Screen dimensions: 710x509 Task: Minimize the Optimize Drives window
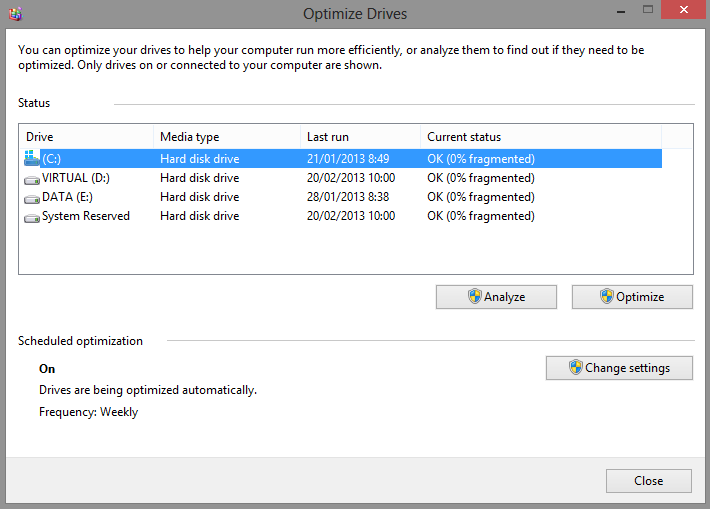click(x=621, y=11)
